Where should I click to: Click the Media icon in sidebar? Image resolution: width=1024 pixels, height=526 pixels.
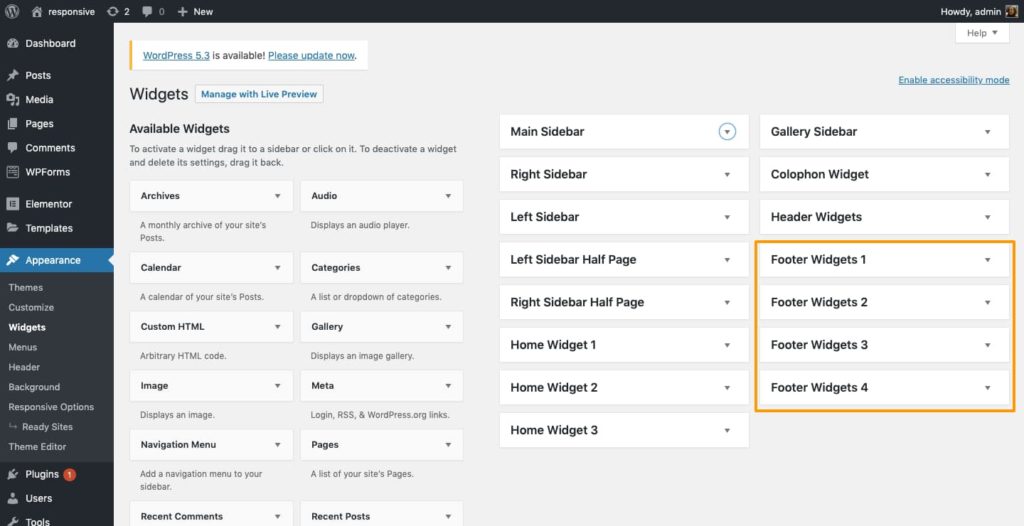(12, 99)
